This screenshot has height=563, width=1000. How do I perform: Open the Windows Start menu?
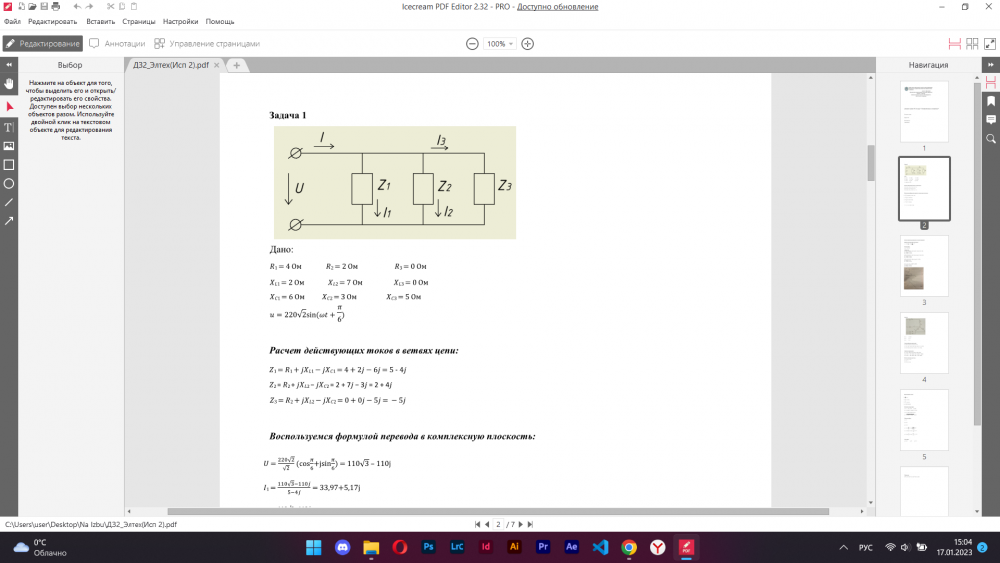[314, 547]
